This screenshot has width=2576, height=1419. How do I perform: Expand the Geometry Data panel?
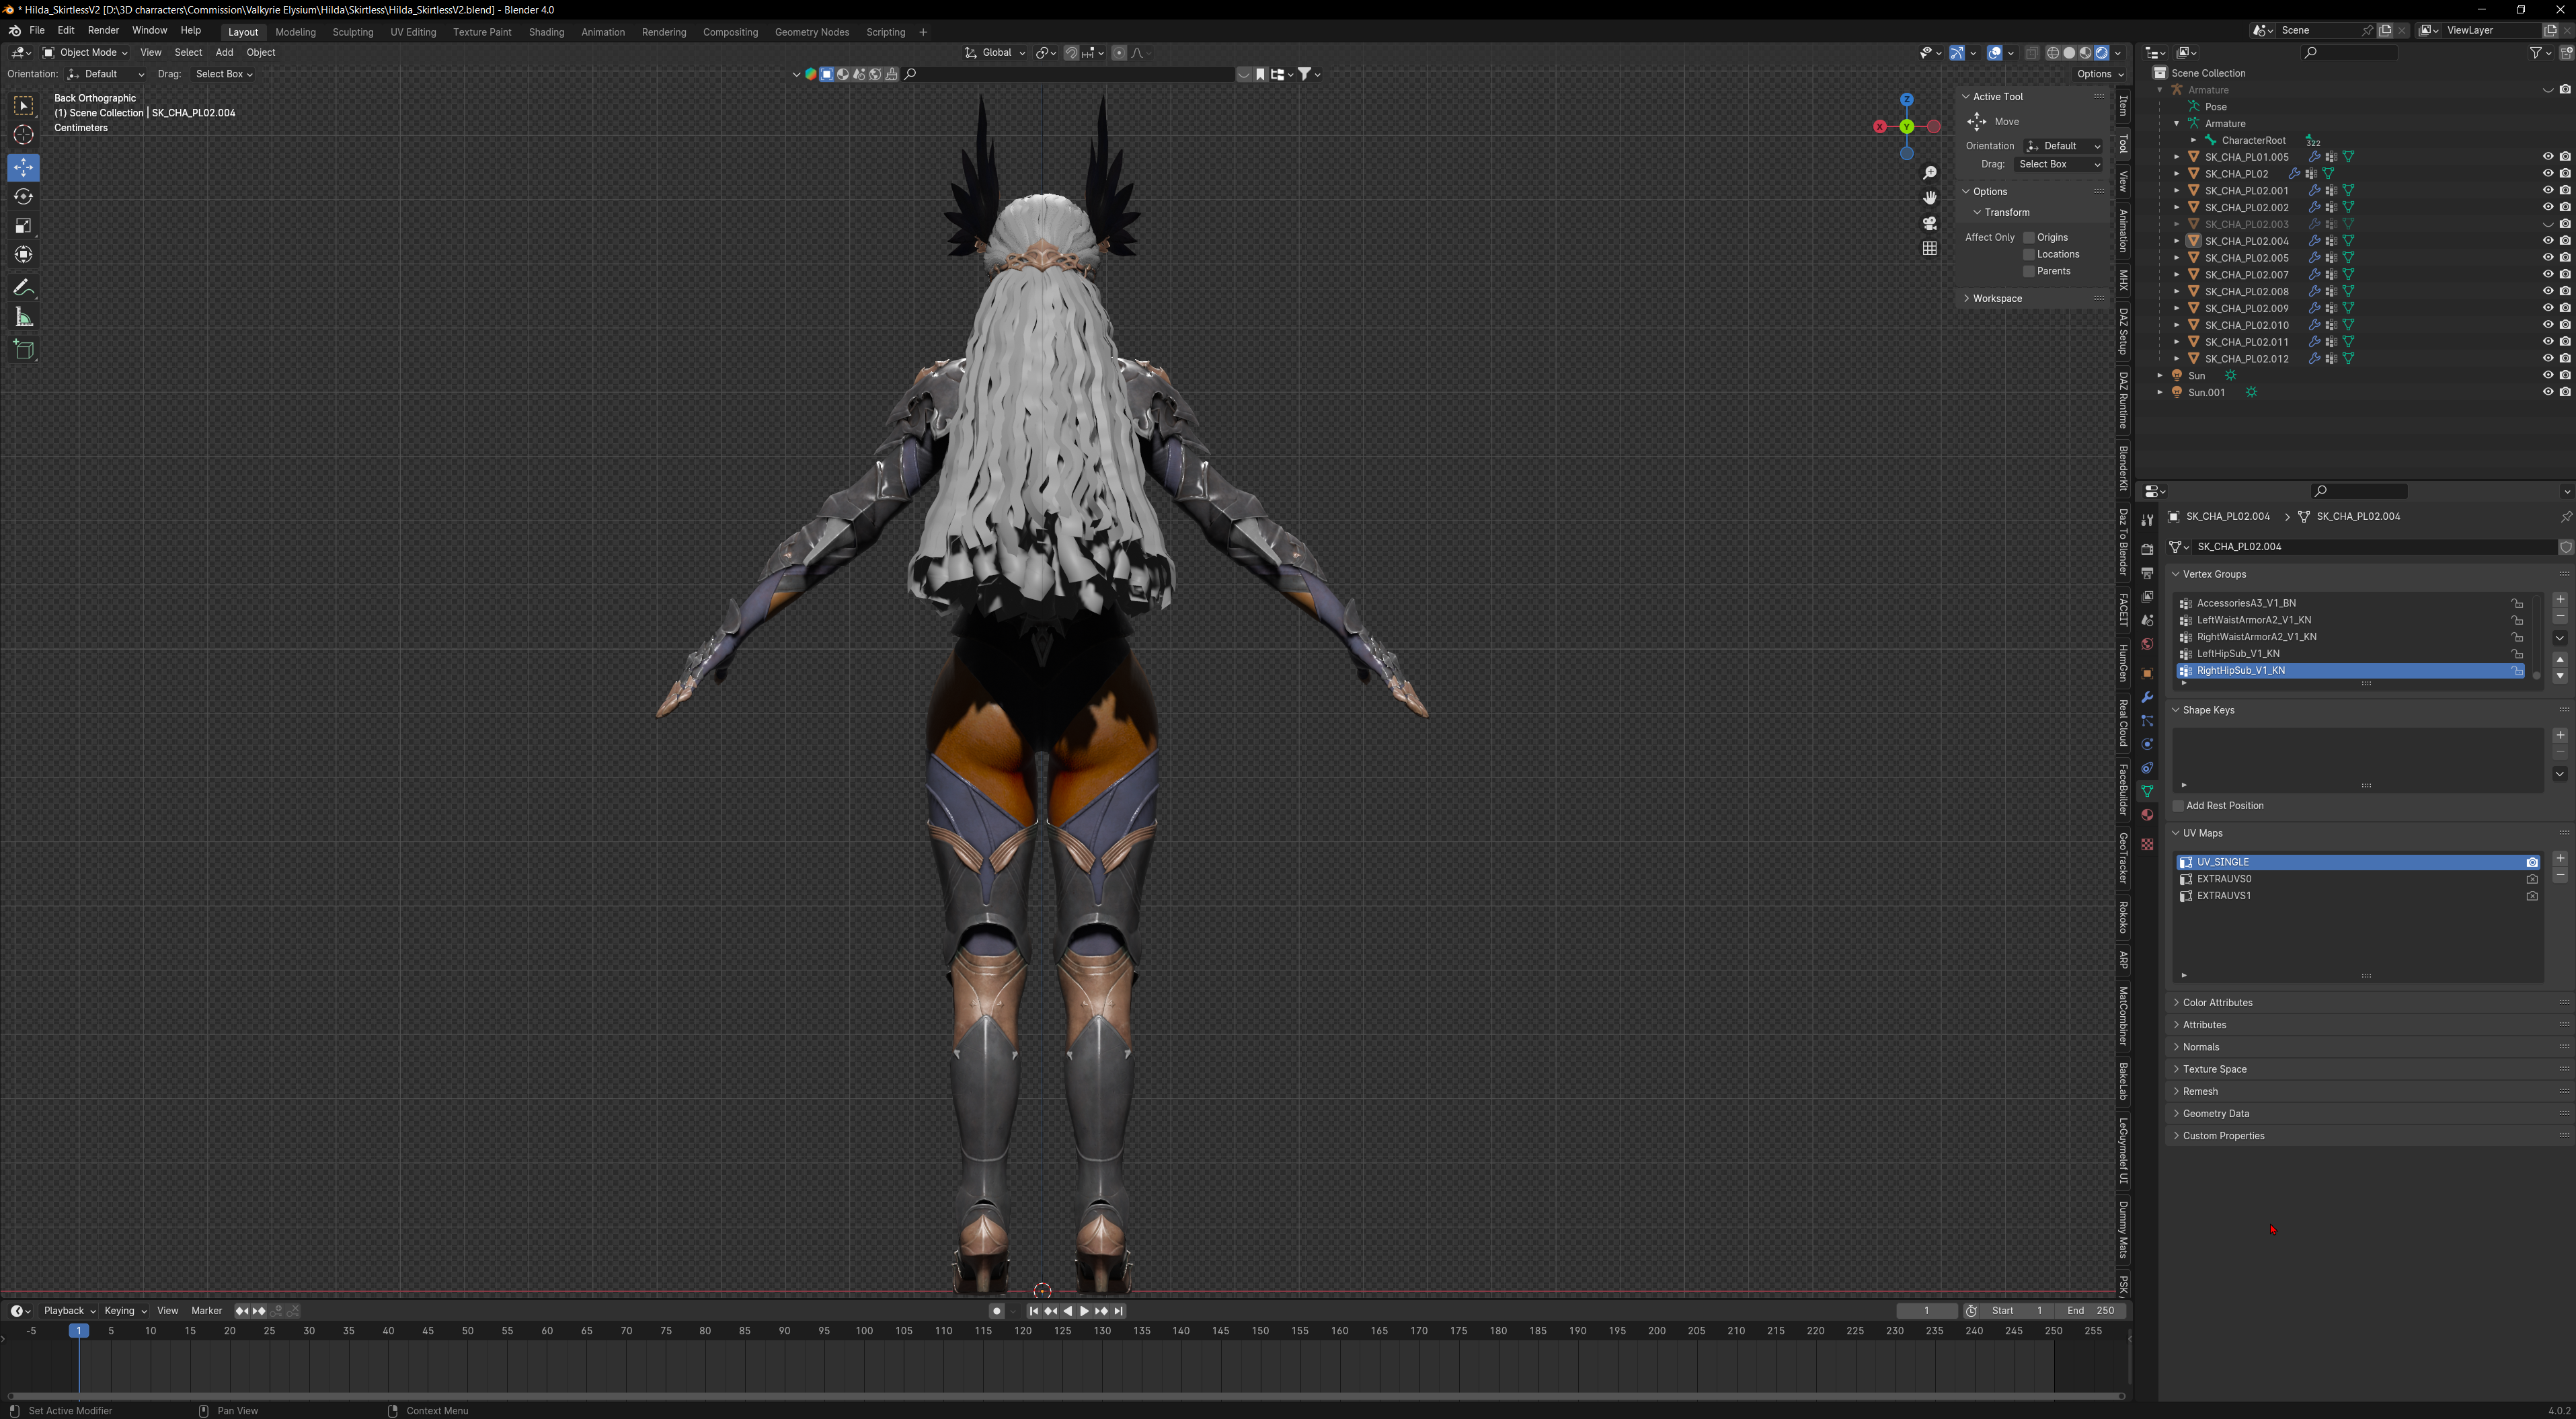pyautogui.click(x=2215, y=1114)
